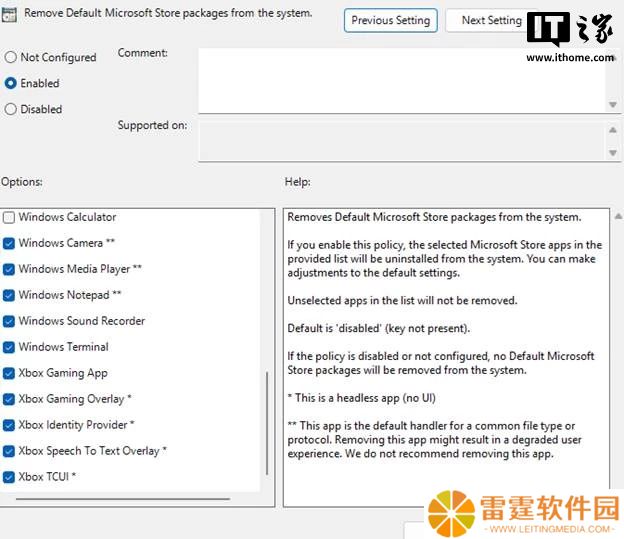Click the 'Default is disabled' help line
624x539 pixels.
(378, 328)
